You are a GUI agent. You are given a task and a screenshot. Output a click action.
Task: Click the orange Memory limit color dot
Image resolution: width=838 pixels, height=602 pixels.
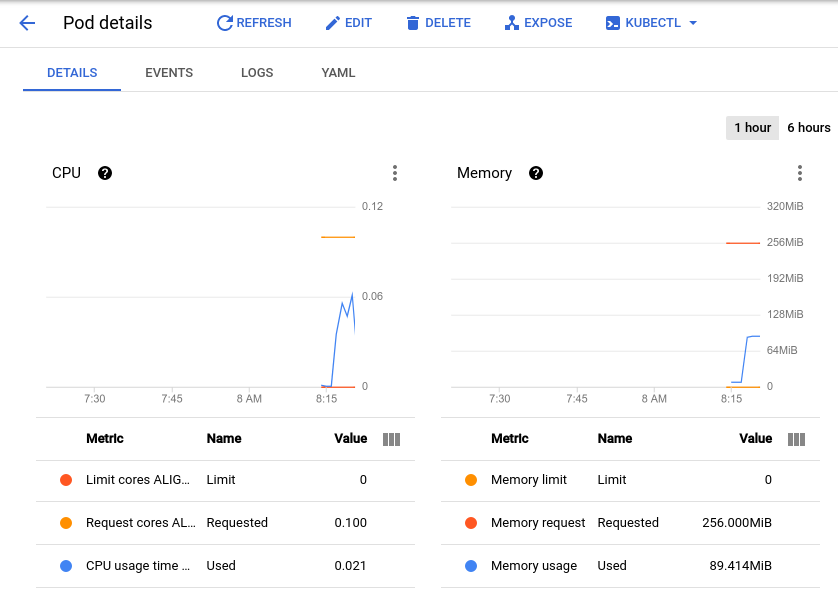(471, 480)
